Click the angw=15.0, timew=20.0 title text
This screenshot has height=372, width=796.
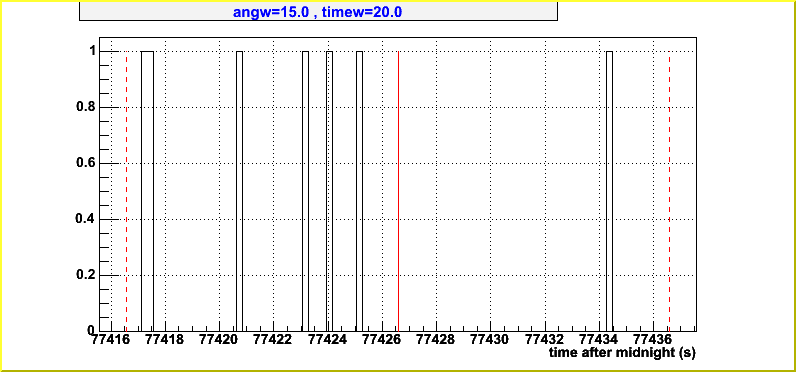(317, 12)
